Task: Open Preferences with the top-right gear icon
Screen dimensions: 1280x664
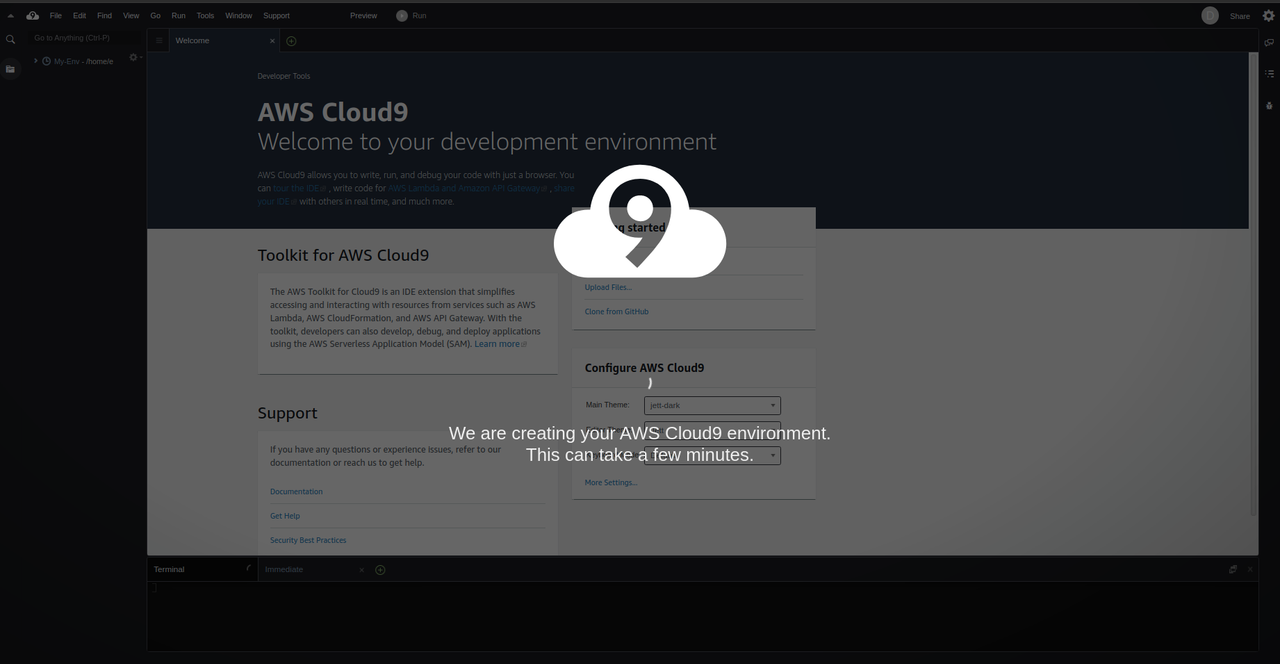Action: coord(1269,16)
